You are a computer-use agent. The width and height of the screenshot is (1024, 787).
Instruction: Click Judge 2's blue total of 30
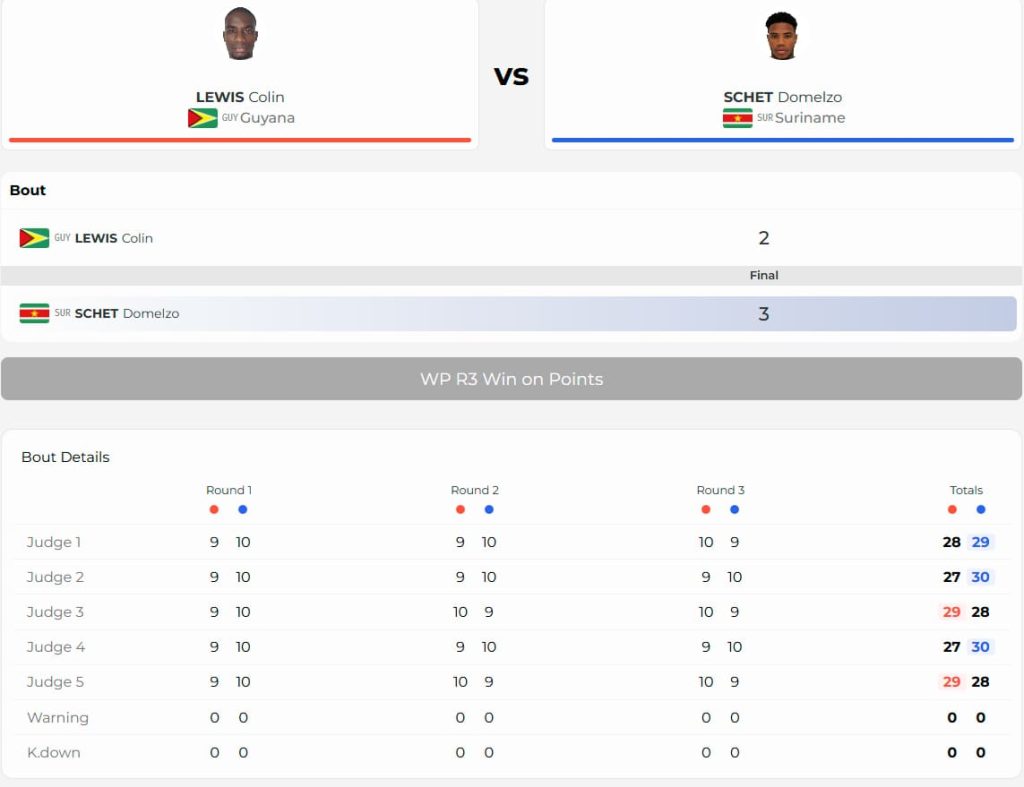tap(980, 577)
